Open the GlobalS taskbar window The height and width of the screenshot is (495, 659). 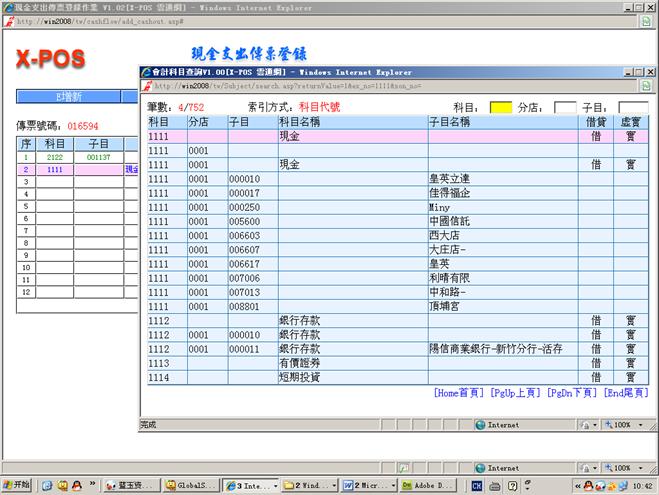pyautogui.click(x=183, y=485)
